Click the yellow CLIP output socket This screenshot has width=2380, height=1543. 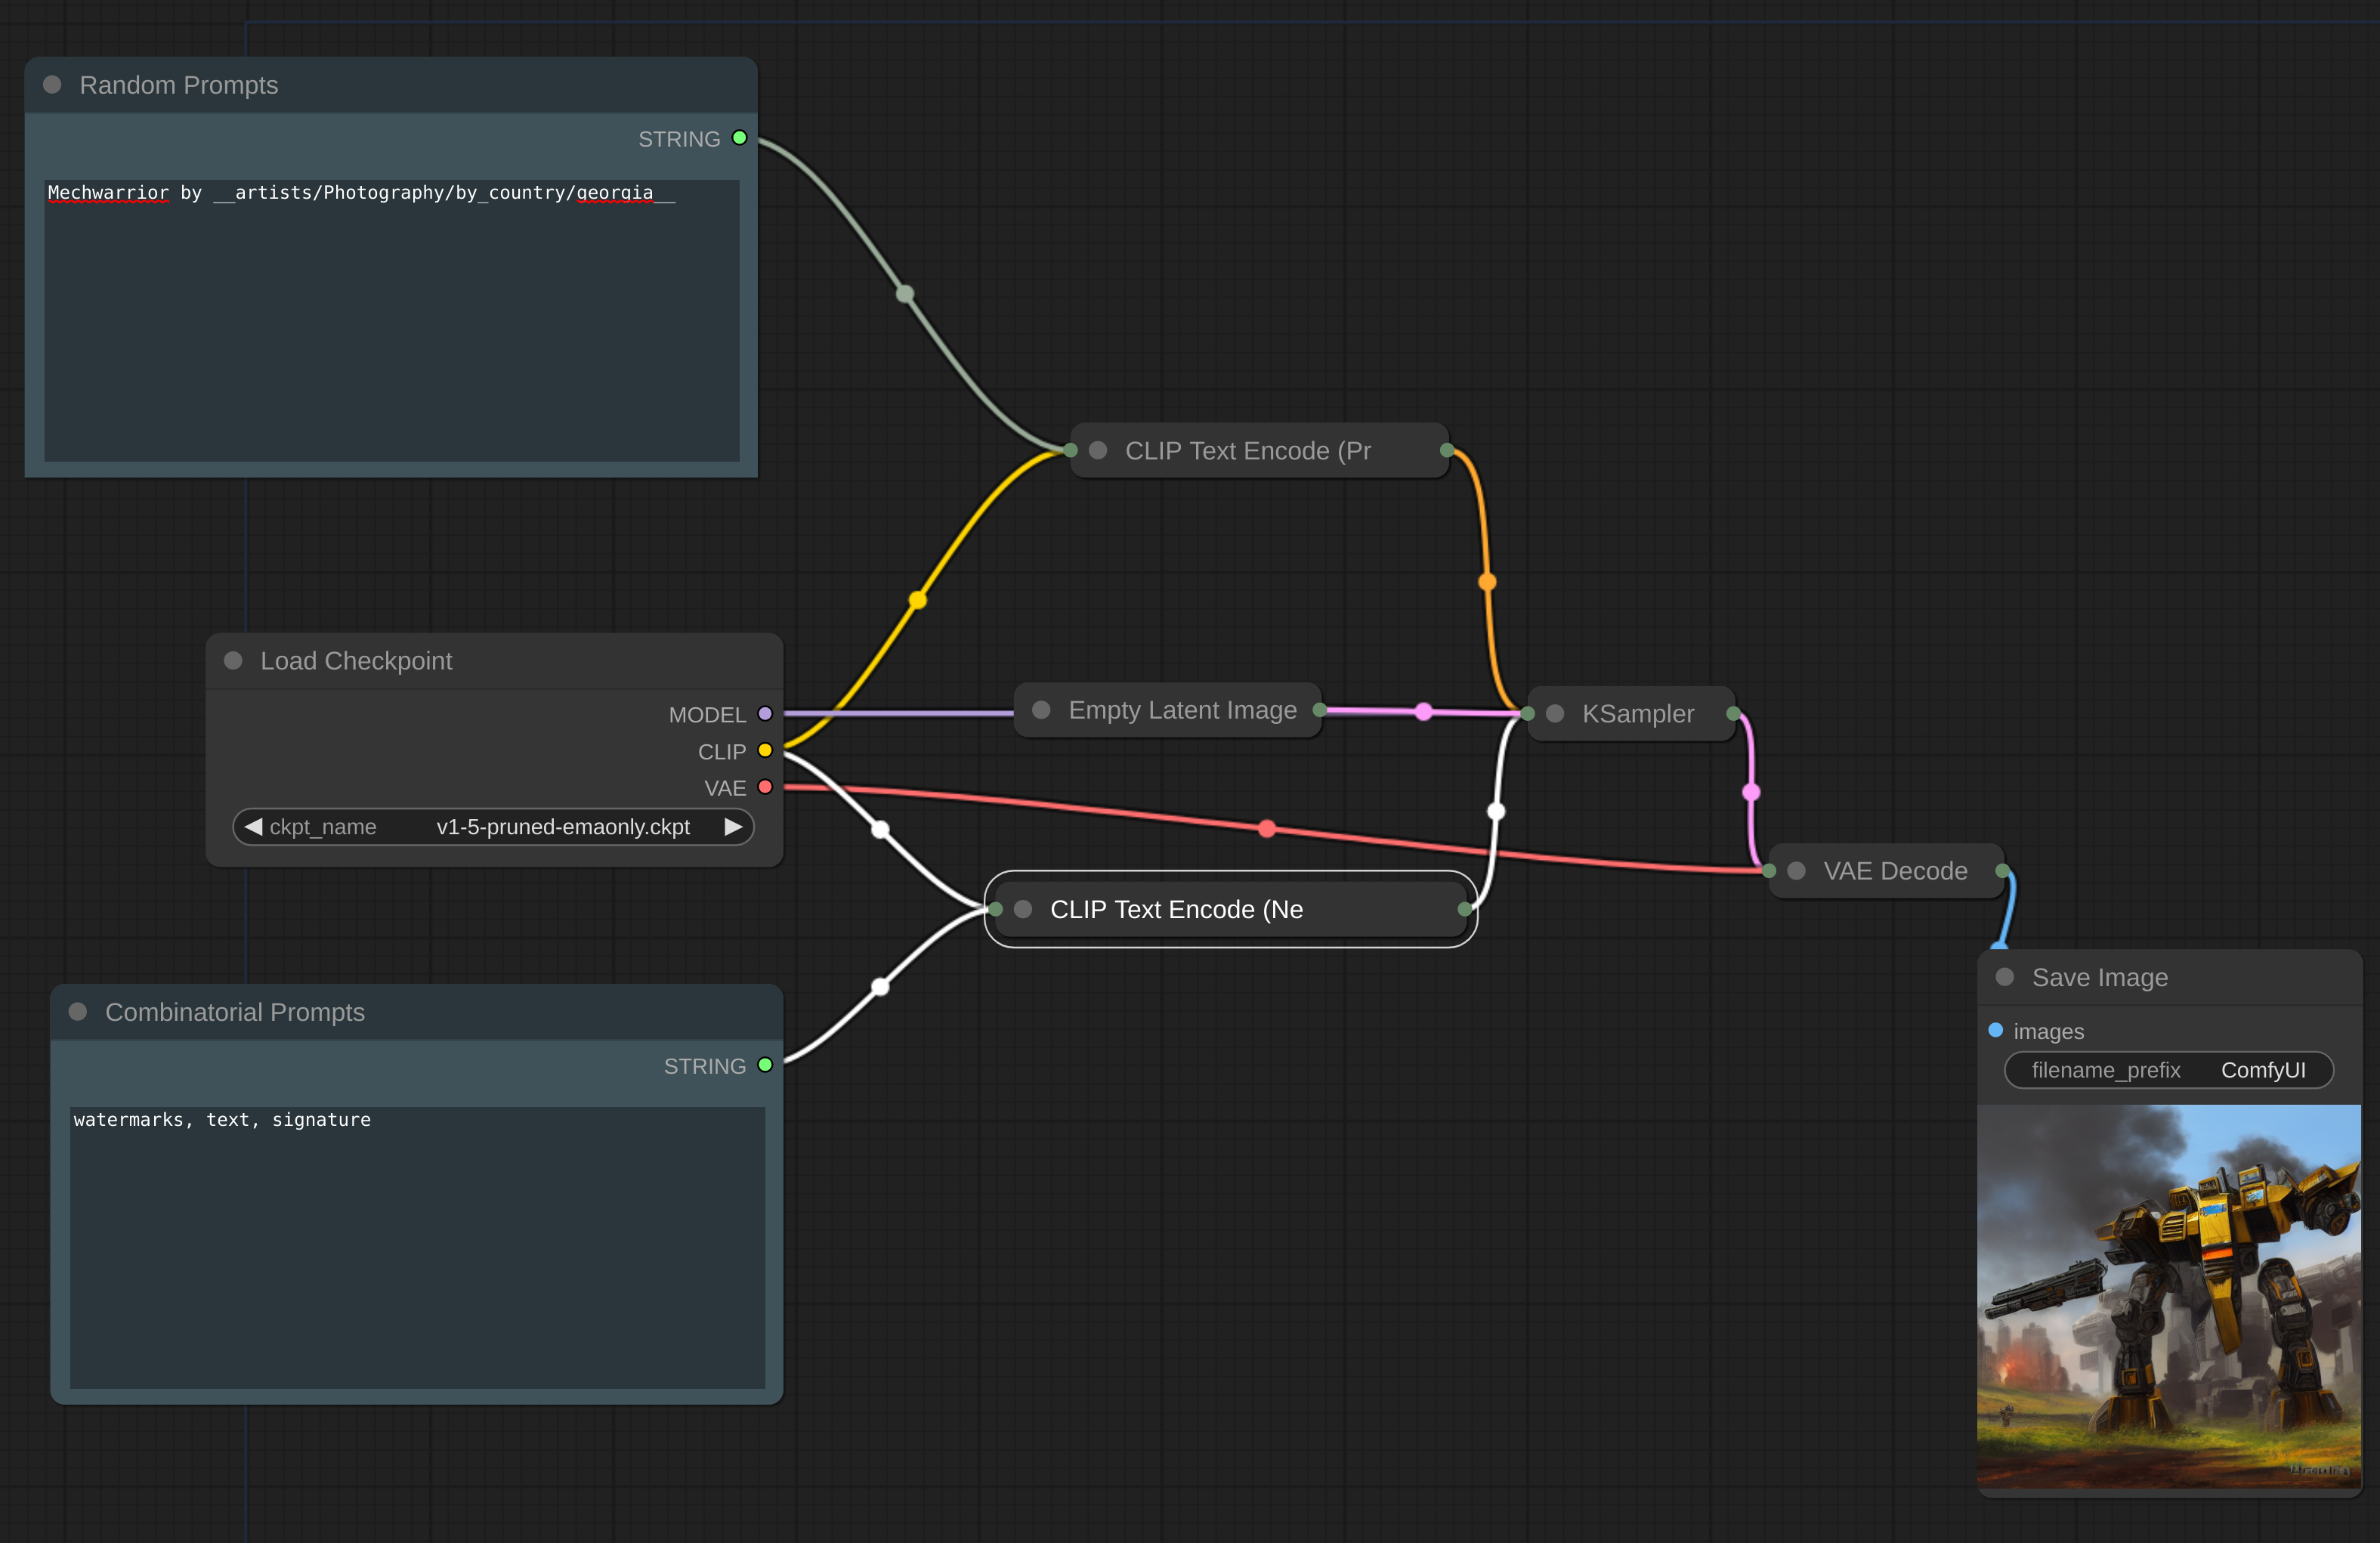[765, 750]
